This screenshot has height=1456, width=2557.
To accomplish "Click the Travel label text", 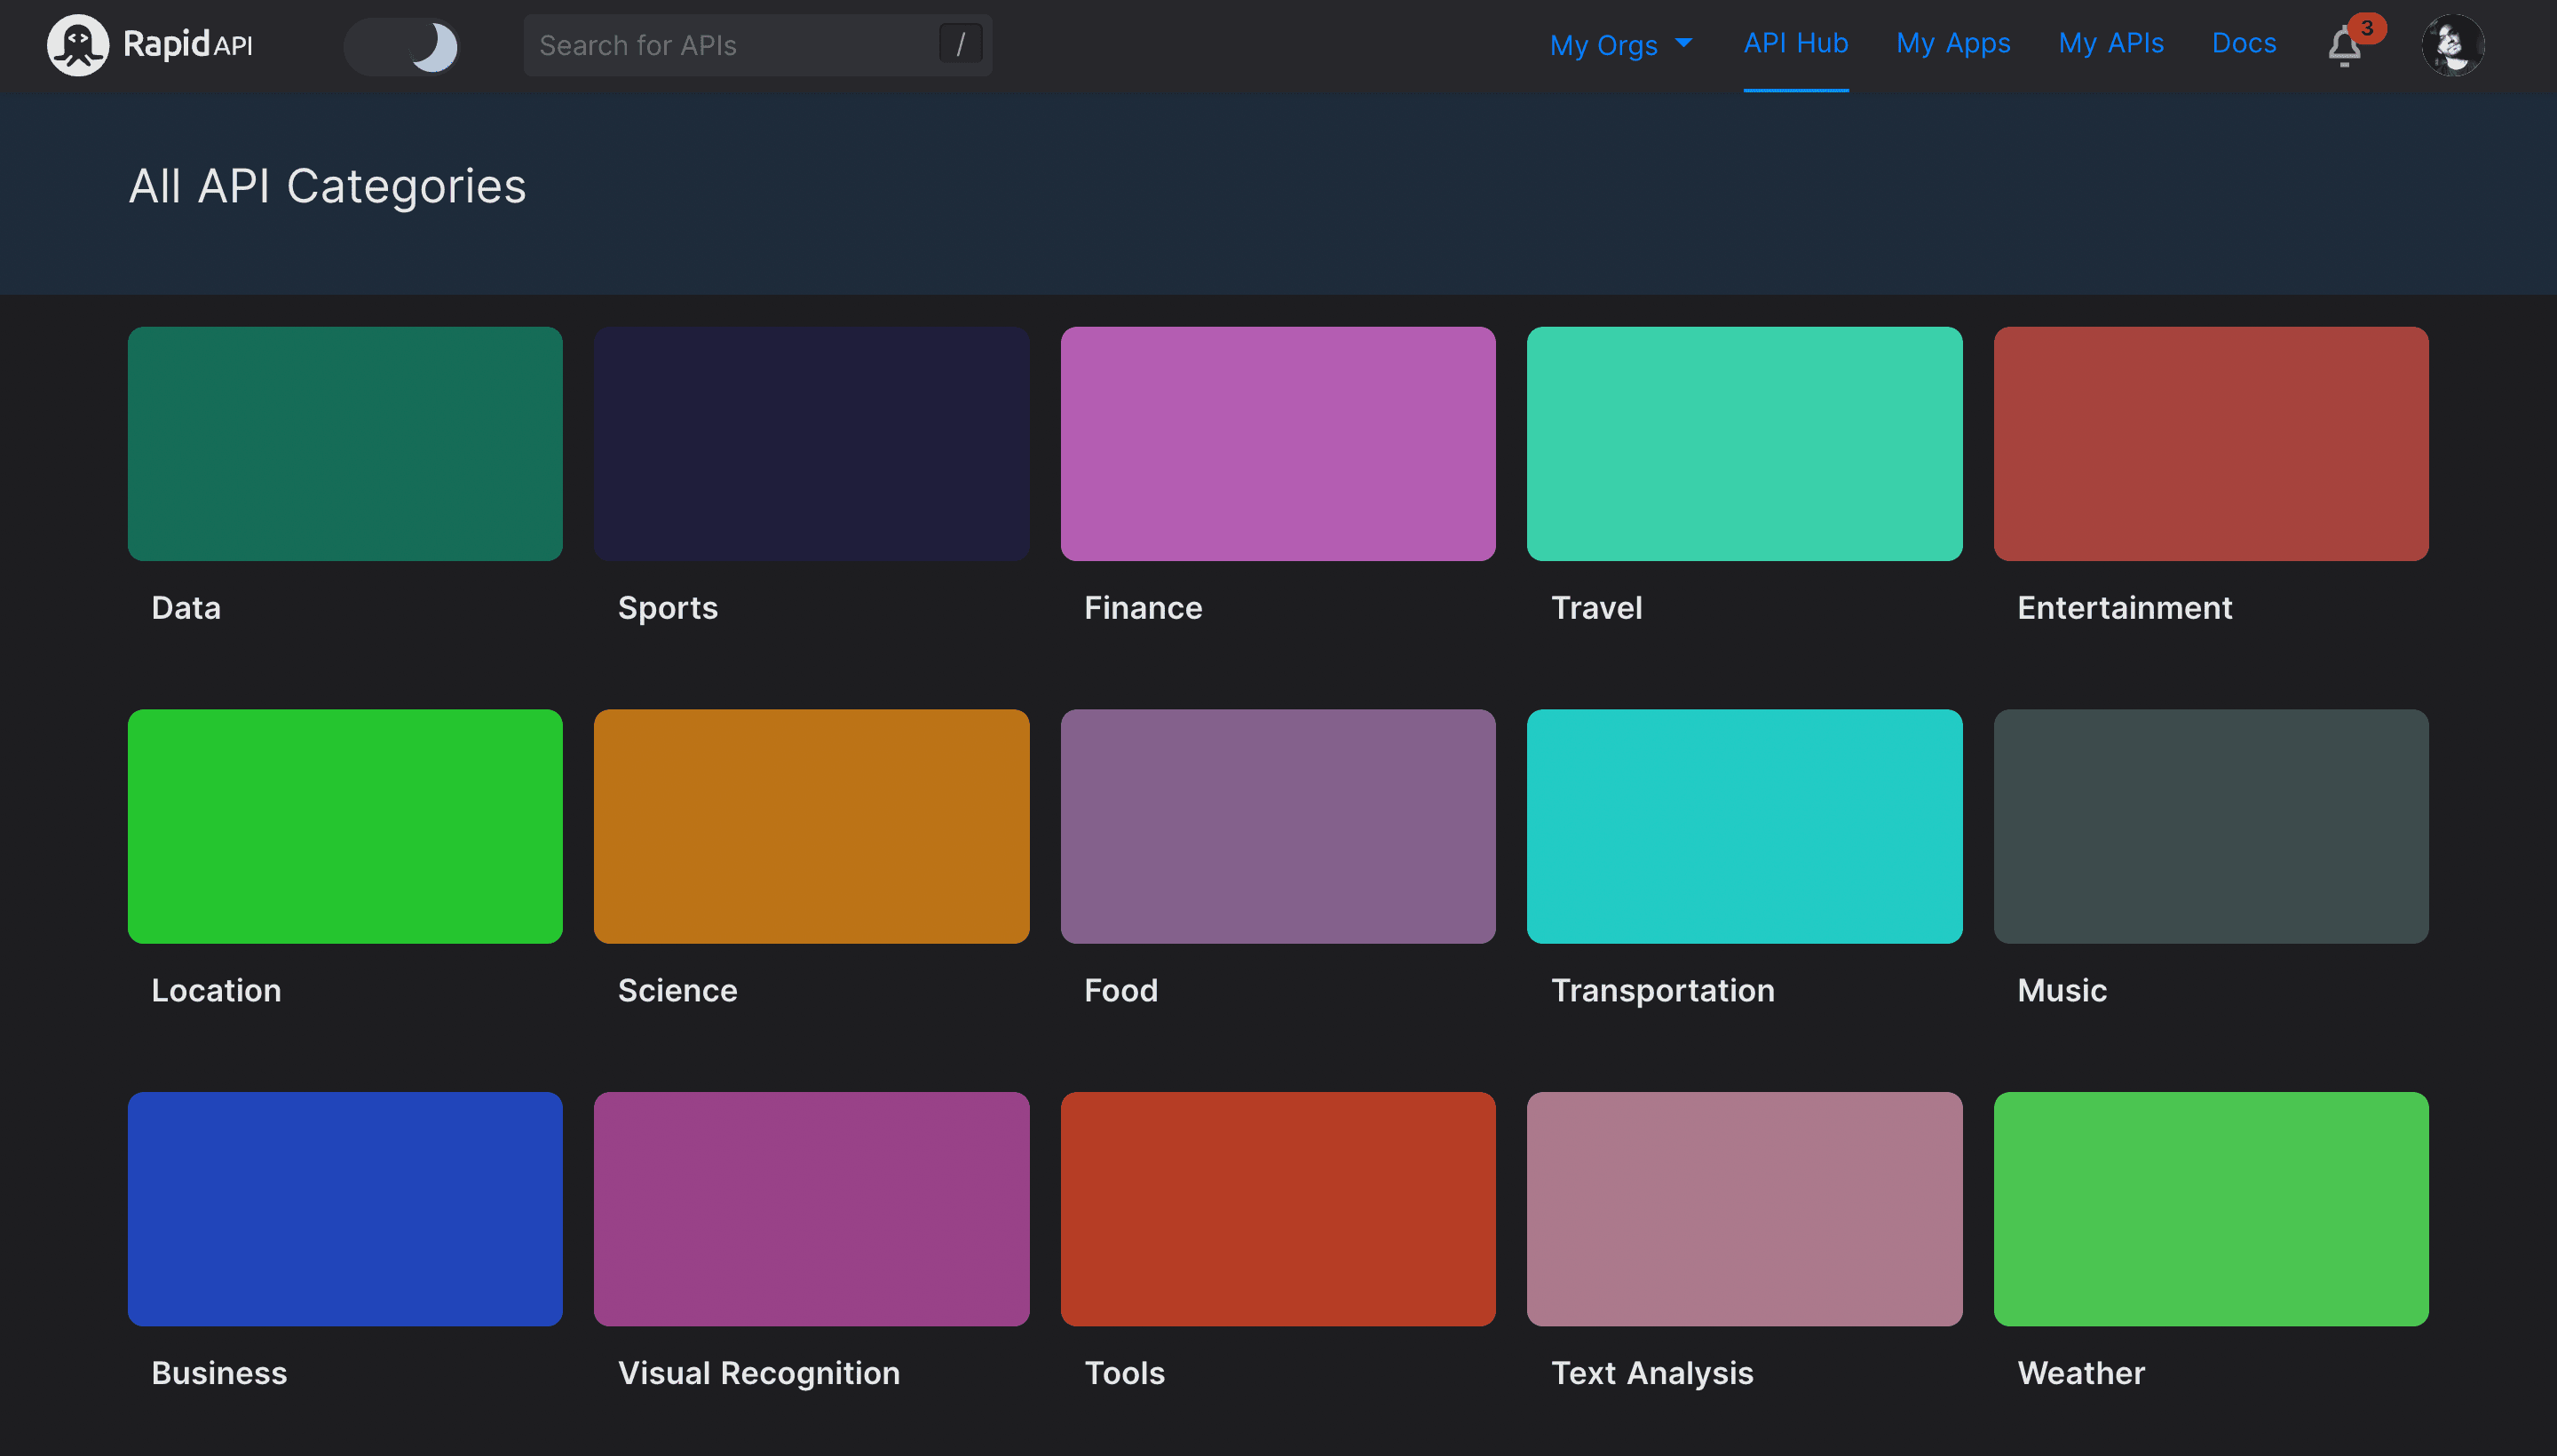I will coord(1596,608).
